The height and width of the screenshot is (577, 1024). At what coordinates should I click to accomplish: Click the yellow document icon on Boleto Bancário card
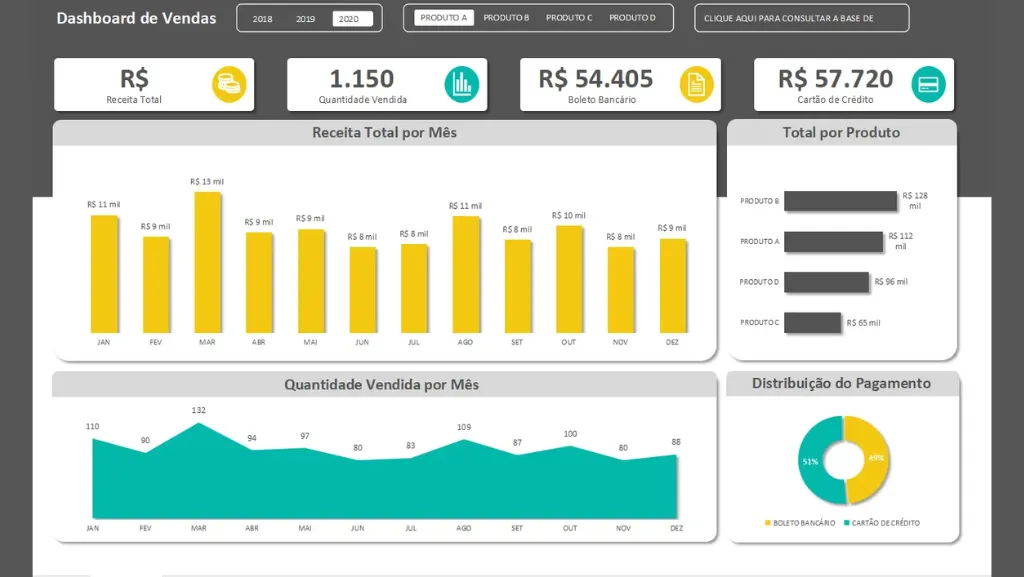pyautogui.click(x=696, y=84)
